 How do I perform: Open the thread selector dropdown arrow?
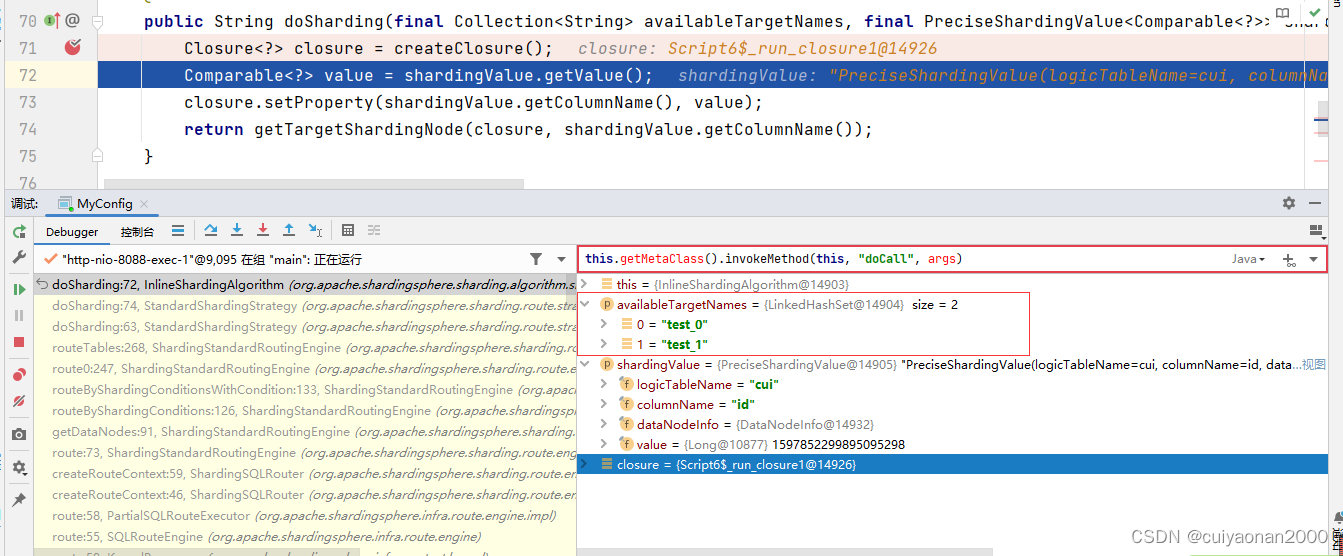pos(561,259)
